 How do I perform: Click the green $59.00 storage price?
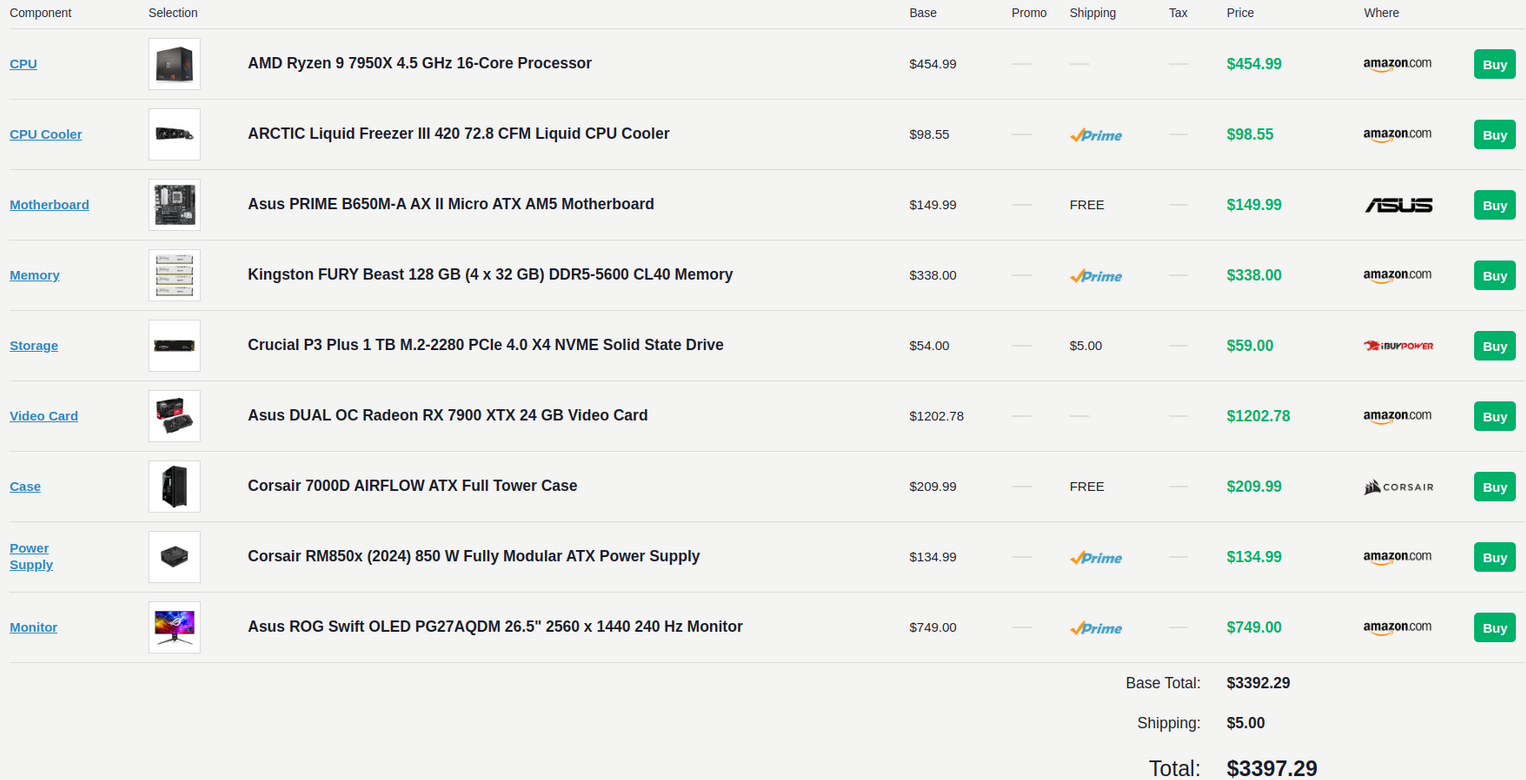(x=1250, y=346)
